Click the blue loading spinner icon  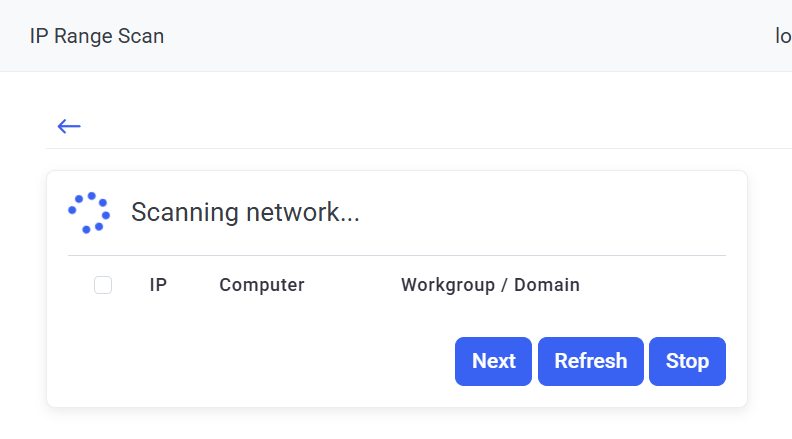click(x=88, y=212)
